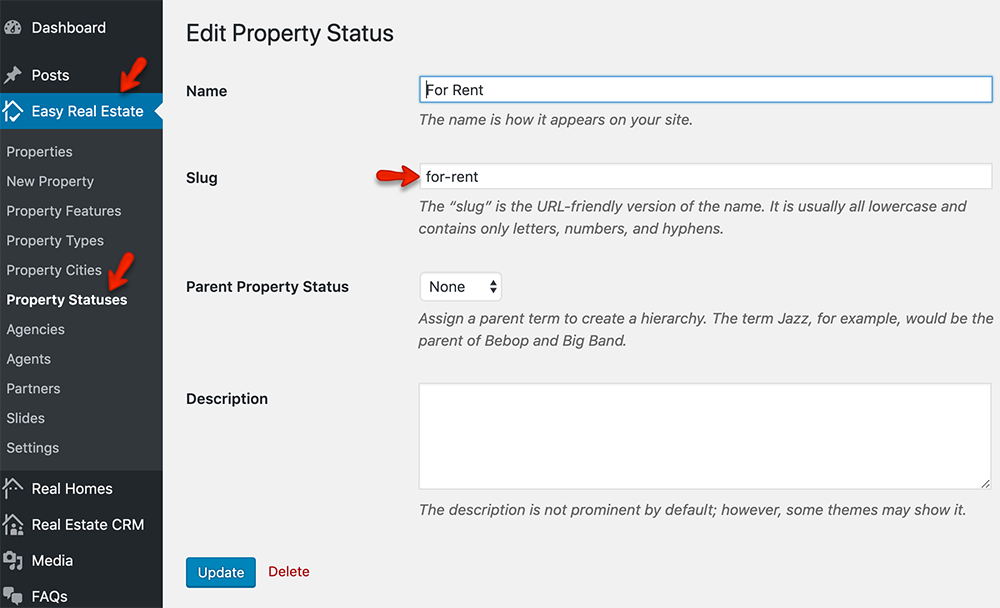Click the Media library icon
The width and height of the screenshot is (1000, 608).
click(x=13, y=561)
